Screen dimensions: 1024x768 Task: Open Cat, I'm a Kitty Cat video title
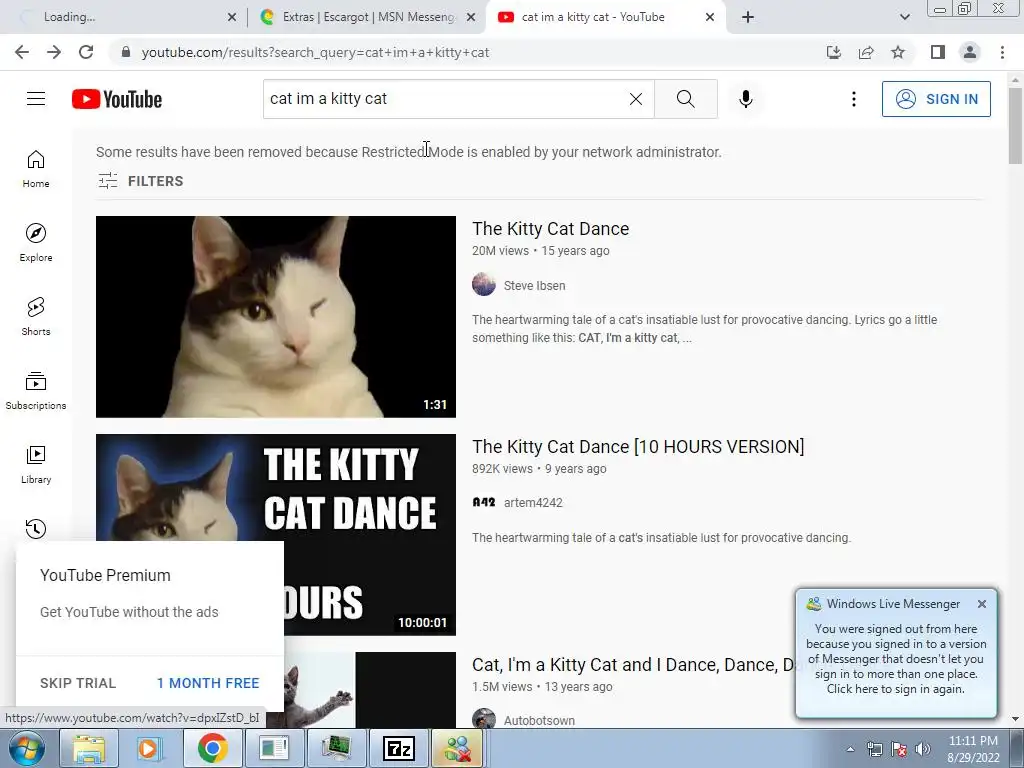633,665
